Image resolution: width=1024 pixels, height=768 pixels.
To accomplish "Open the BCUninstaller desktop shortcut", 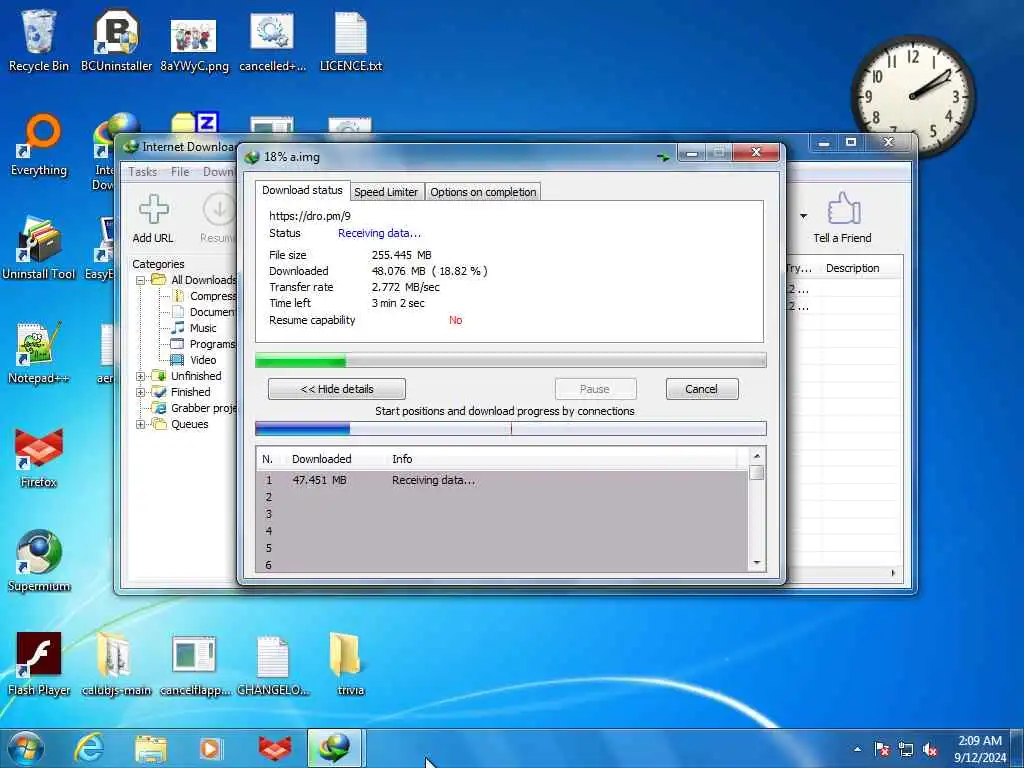I will [116, 39].
